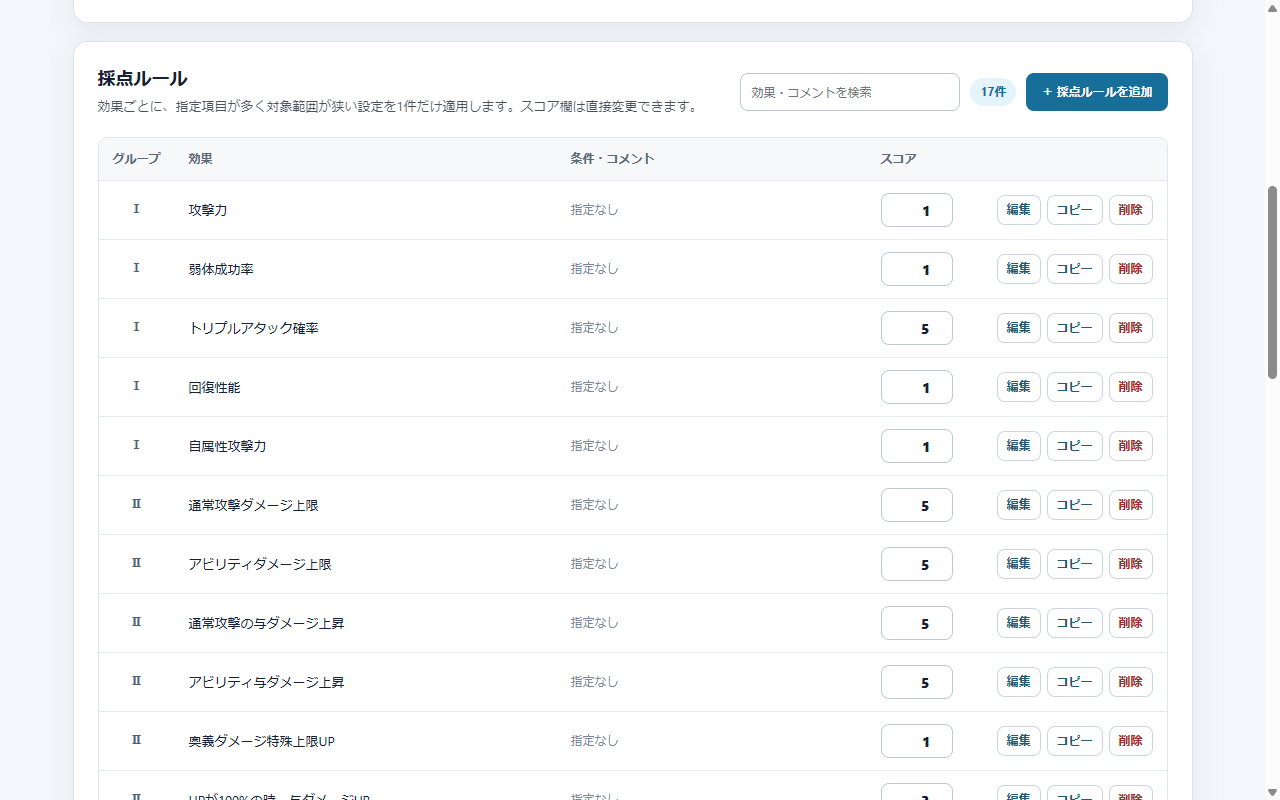The width and height of the screenshot is (1280, 800).
Task: Copy the 攻撃力 rule
Action: point(1074,210)
